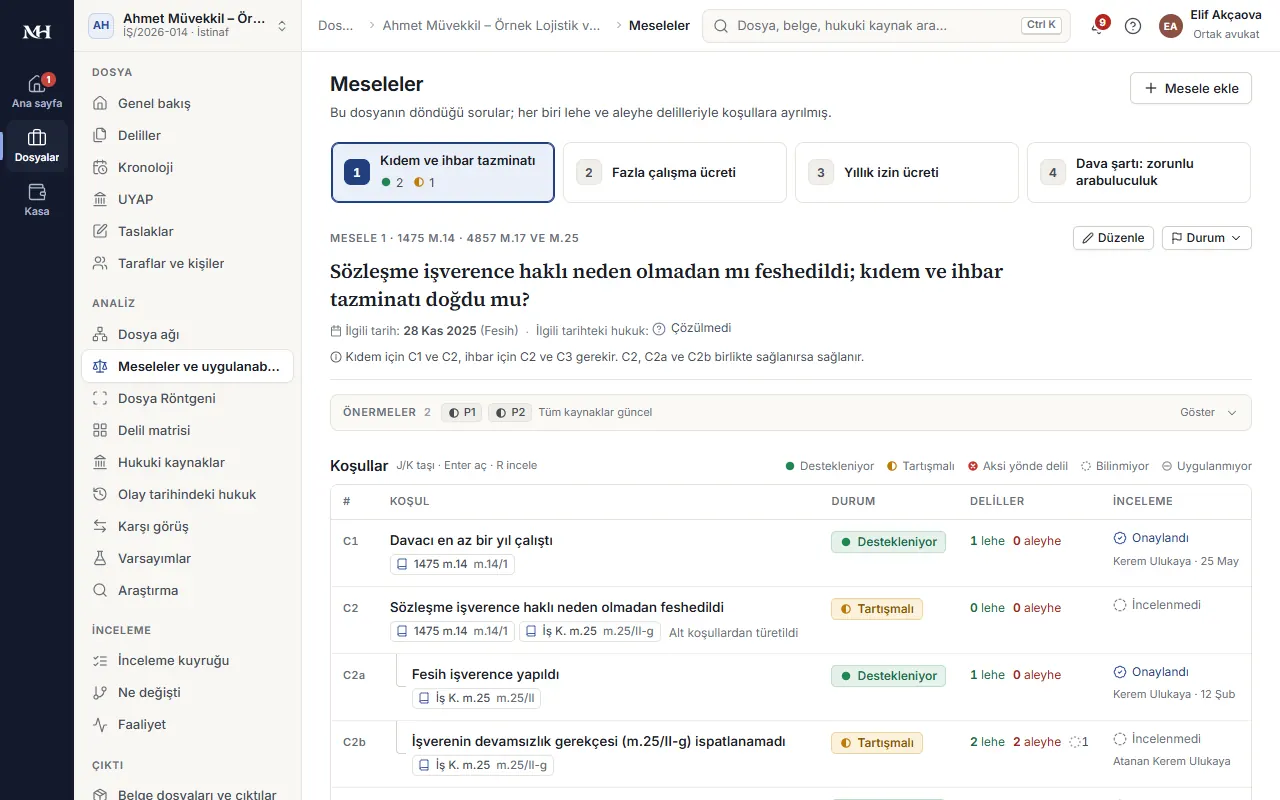Switch to Dava şartı: zorunlu arabuluculuk tab
This screenshot has width=1280, height=800.
click(1139, 172)
